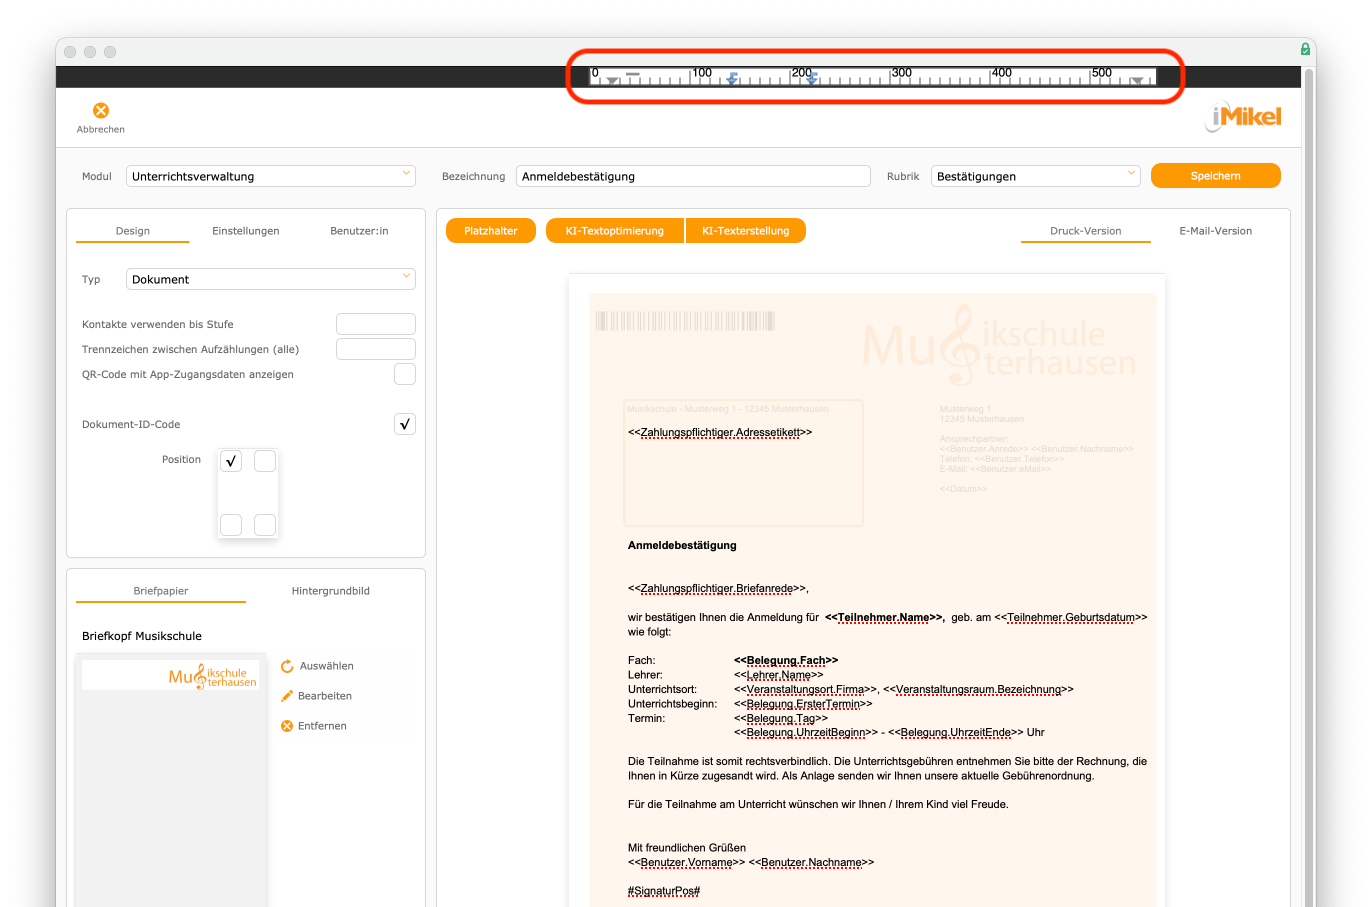Click the #SignaturPos# marker
This screenshot has width=1372, height=907.
[664, 892]
